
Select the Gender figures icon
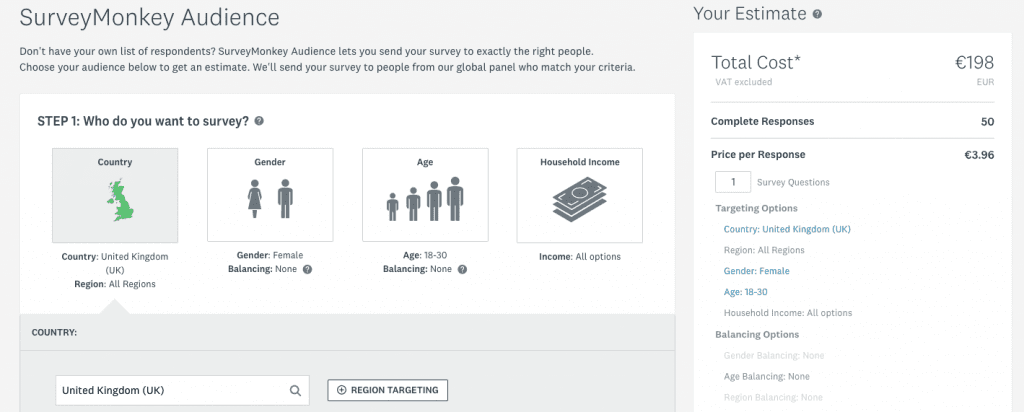[270, 198]
